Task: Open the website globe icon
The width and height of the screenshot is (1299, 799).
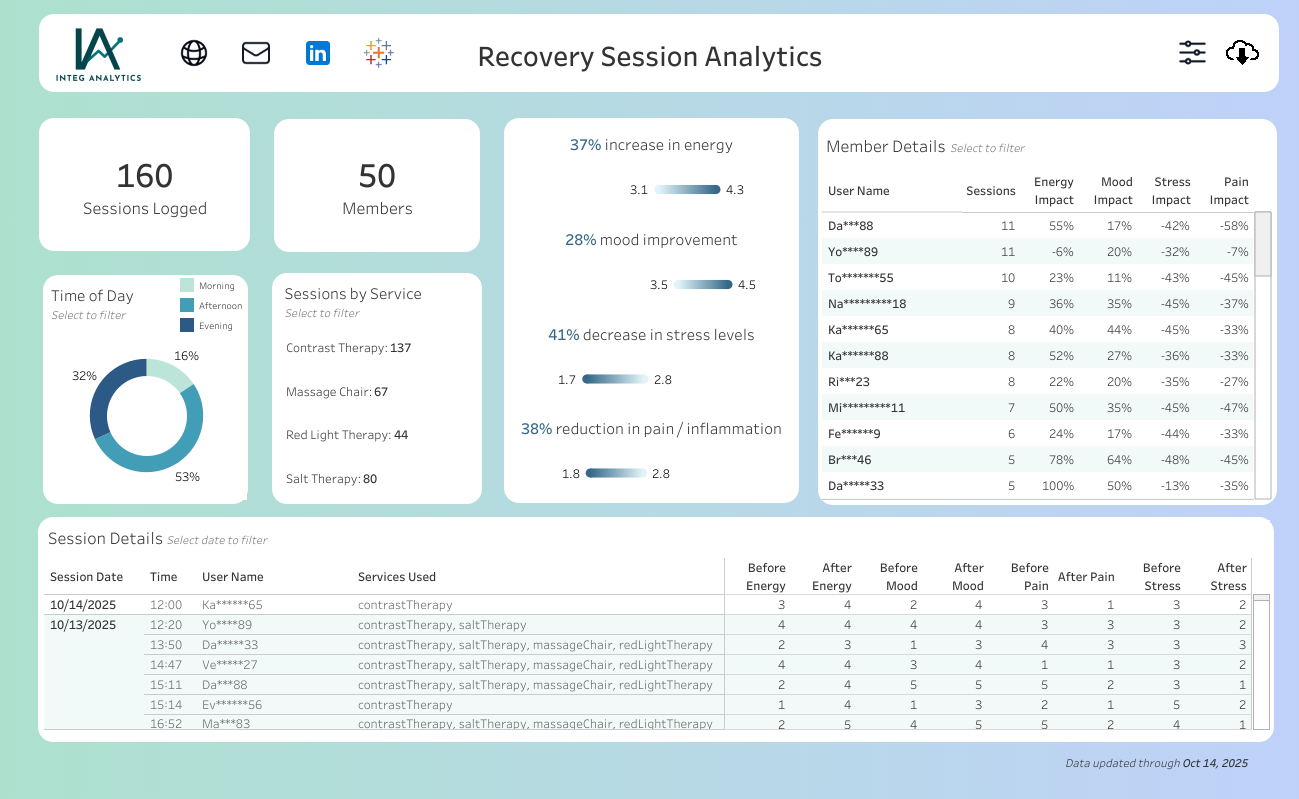Action: pyautogui.click(x=193, y=52)
